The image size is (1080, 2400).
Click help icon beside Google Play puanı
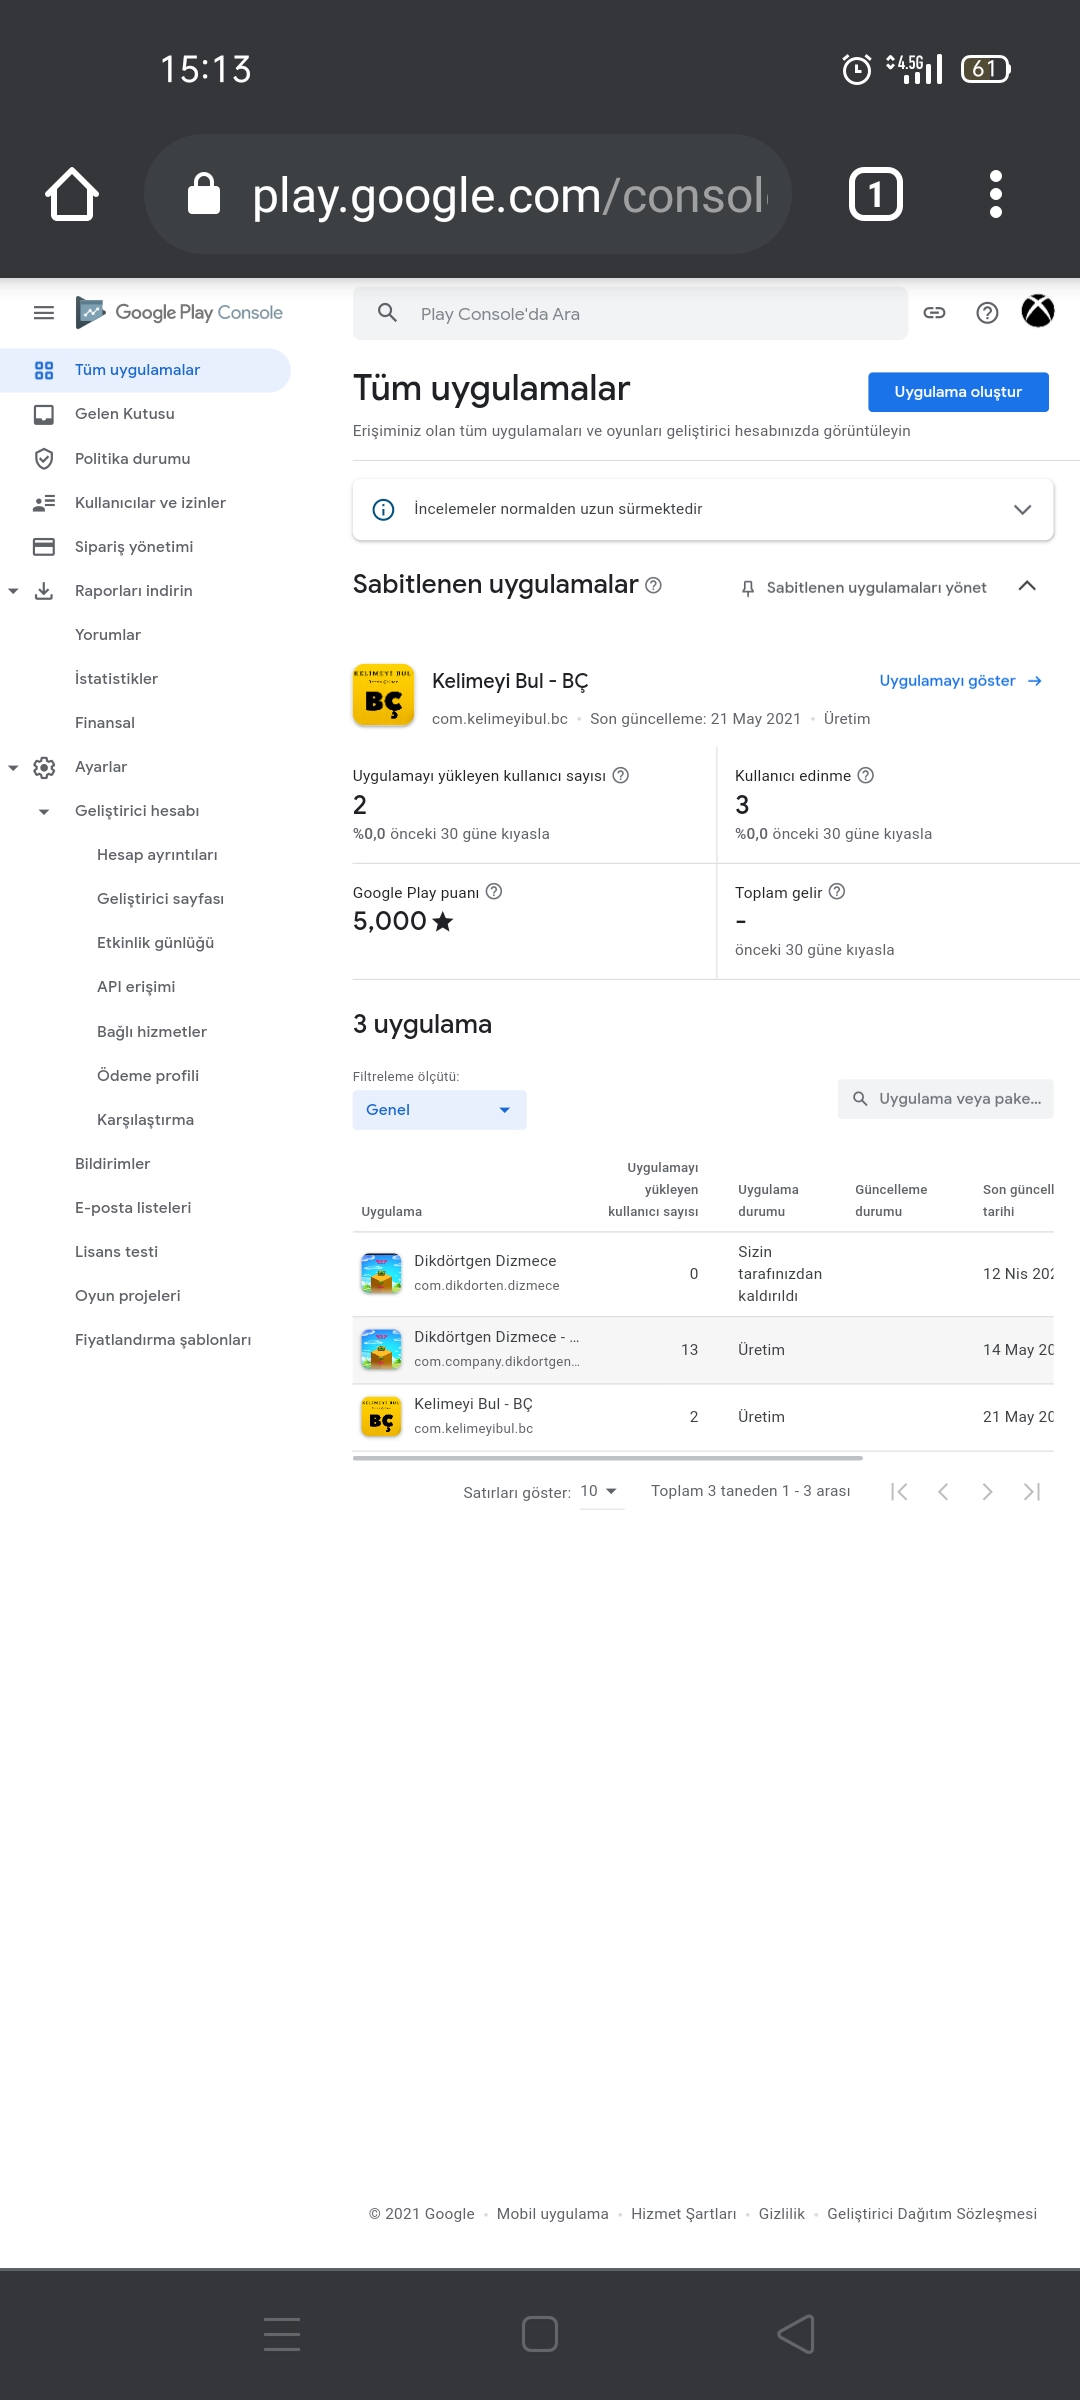pyautogui.click(x=494, y=891)
